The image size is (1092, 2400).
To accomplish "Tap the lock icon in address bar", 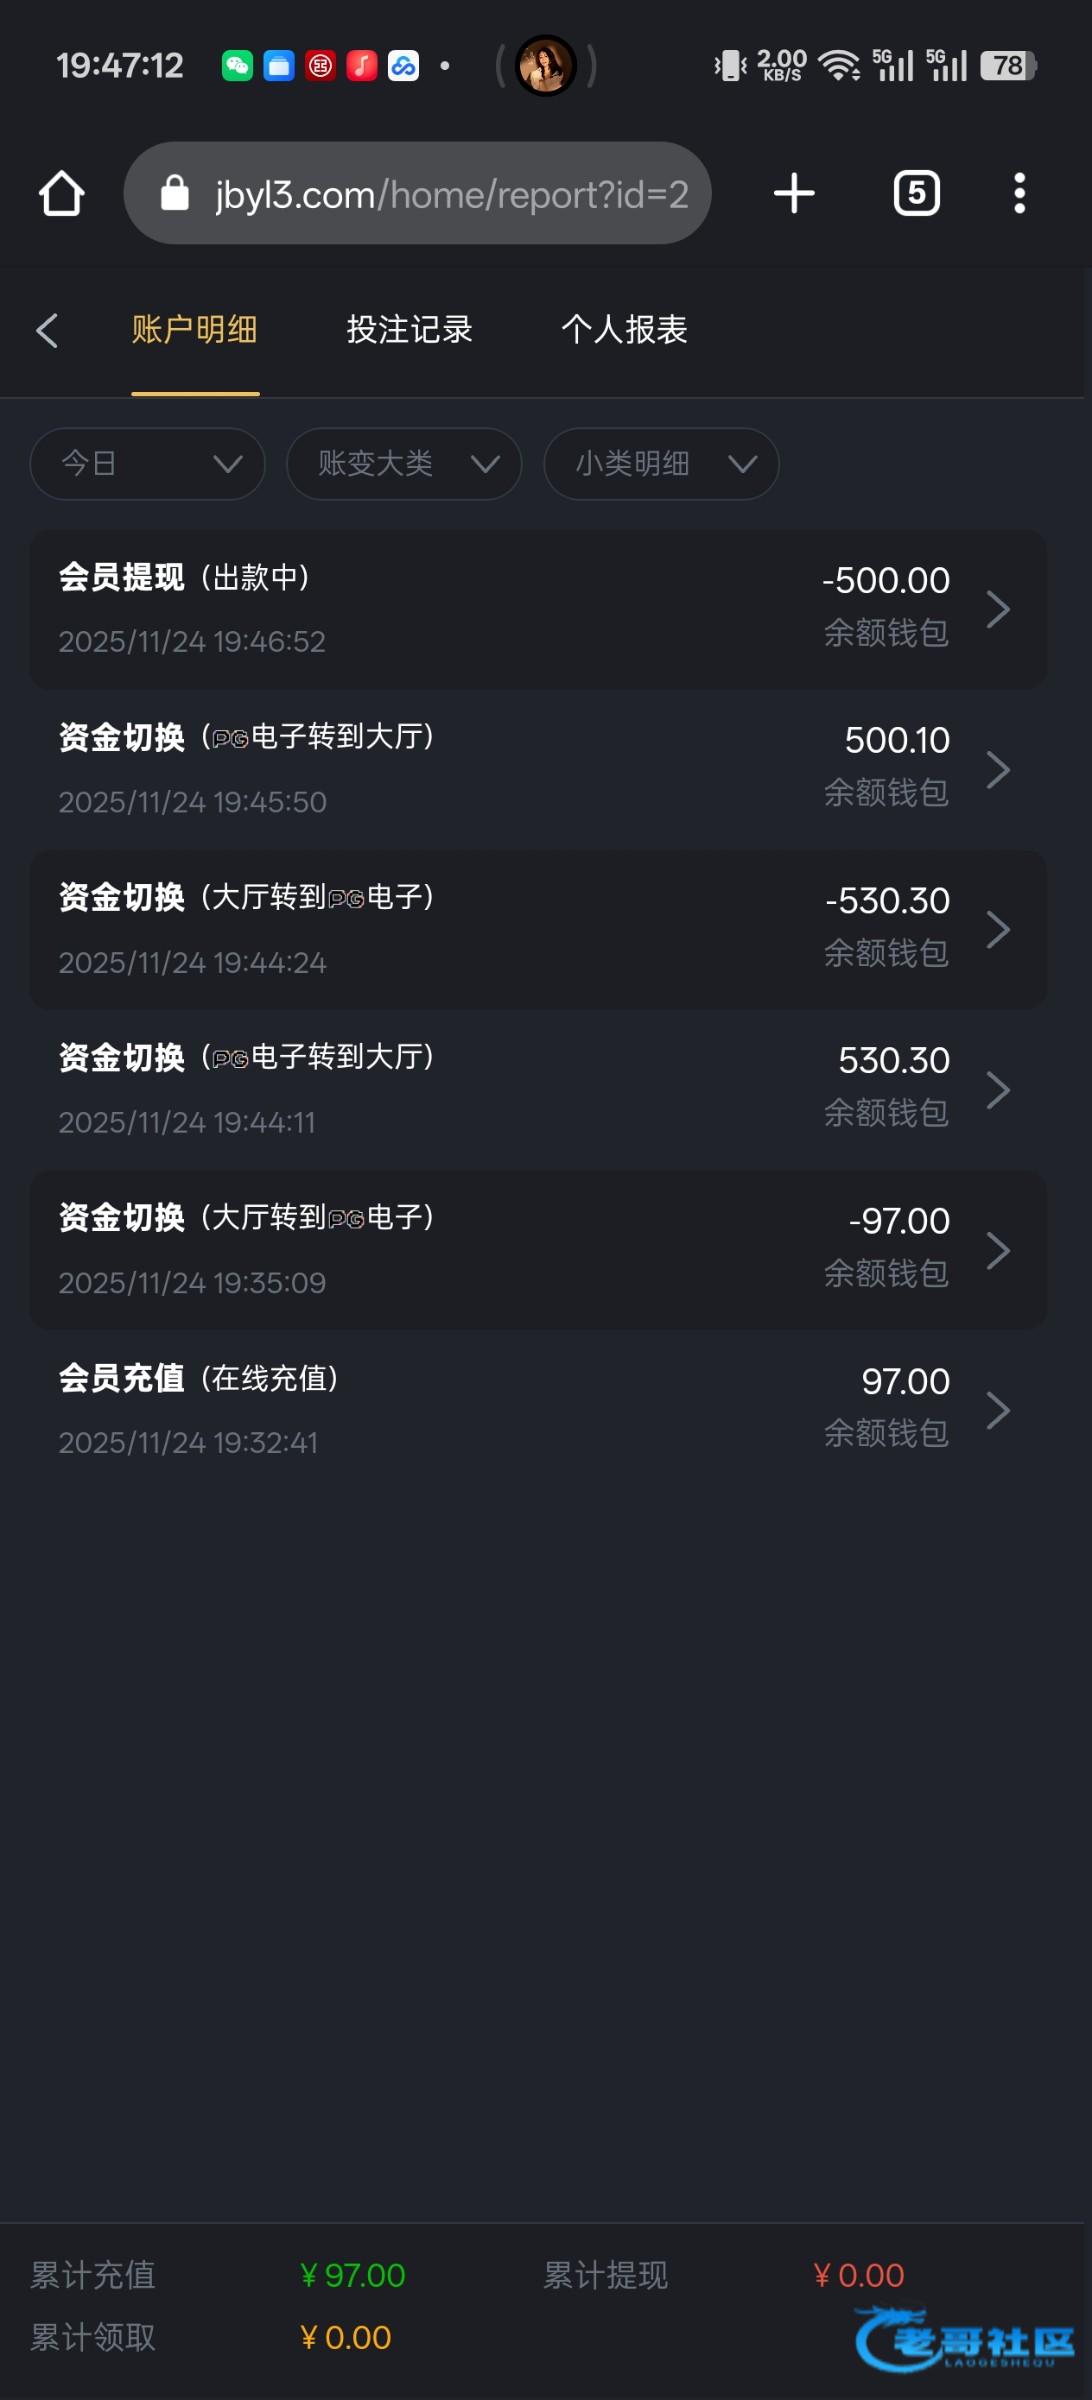I will pos(175,194).
